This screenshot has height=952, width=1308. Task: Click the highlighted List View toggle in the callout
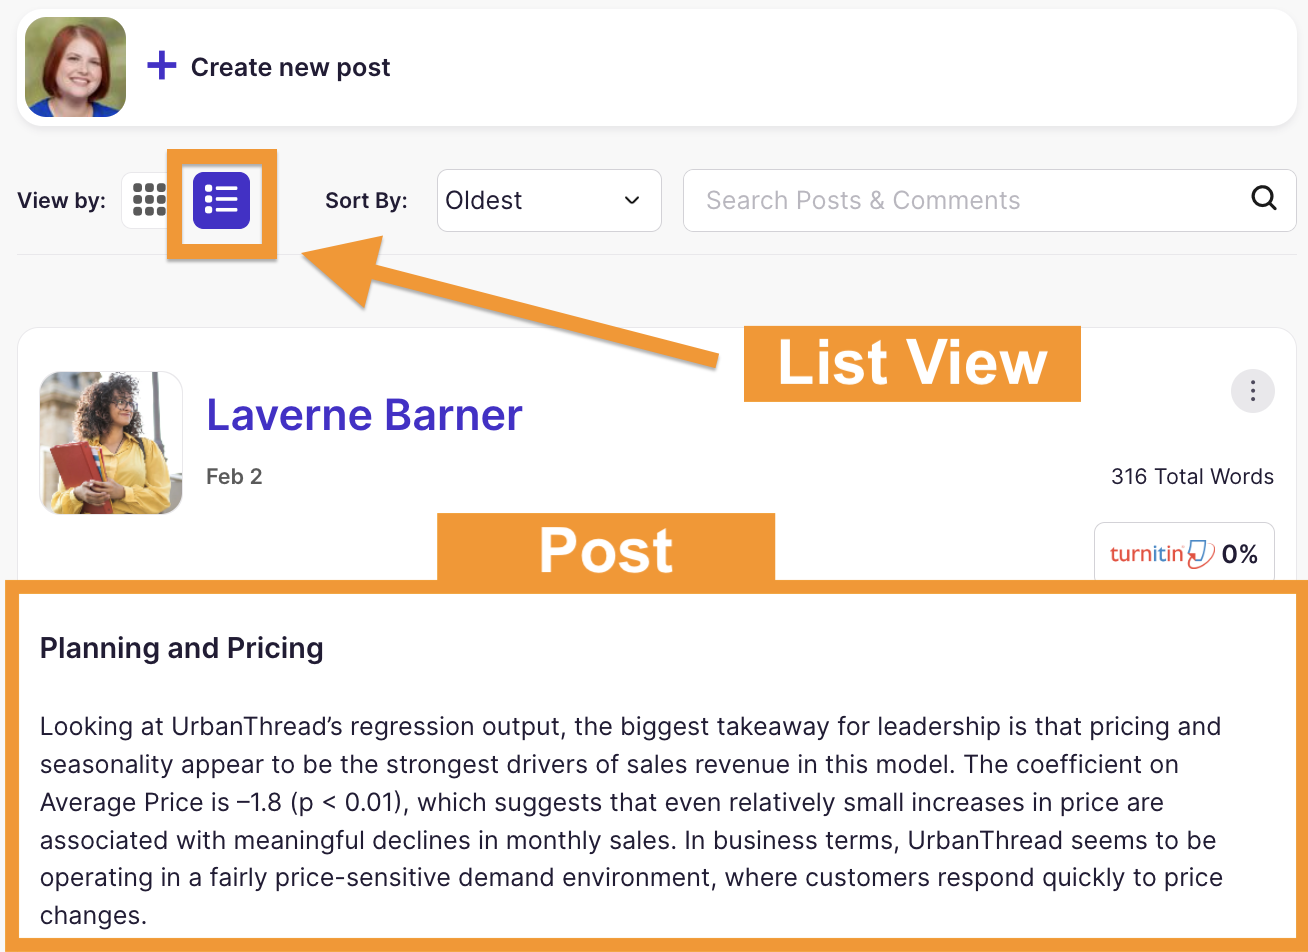click(220, 200)
